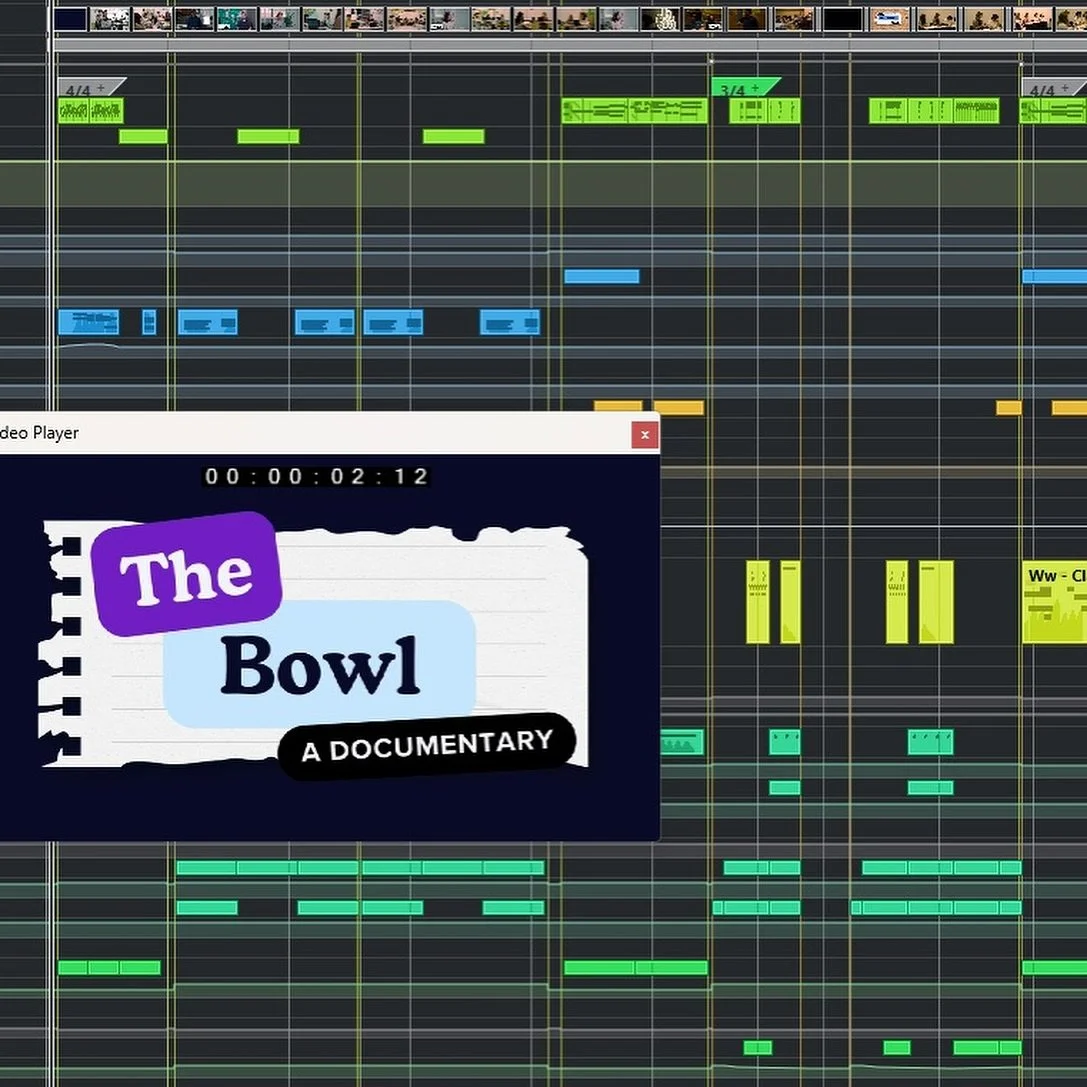Viewport: 1087px width, 1087px height.
Task: Click the plus icon next to the 3/4 signature
Action: 755,87
